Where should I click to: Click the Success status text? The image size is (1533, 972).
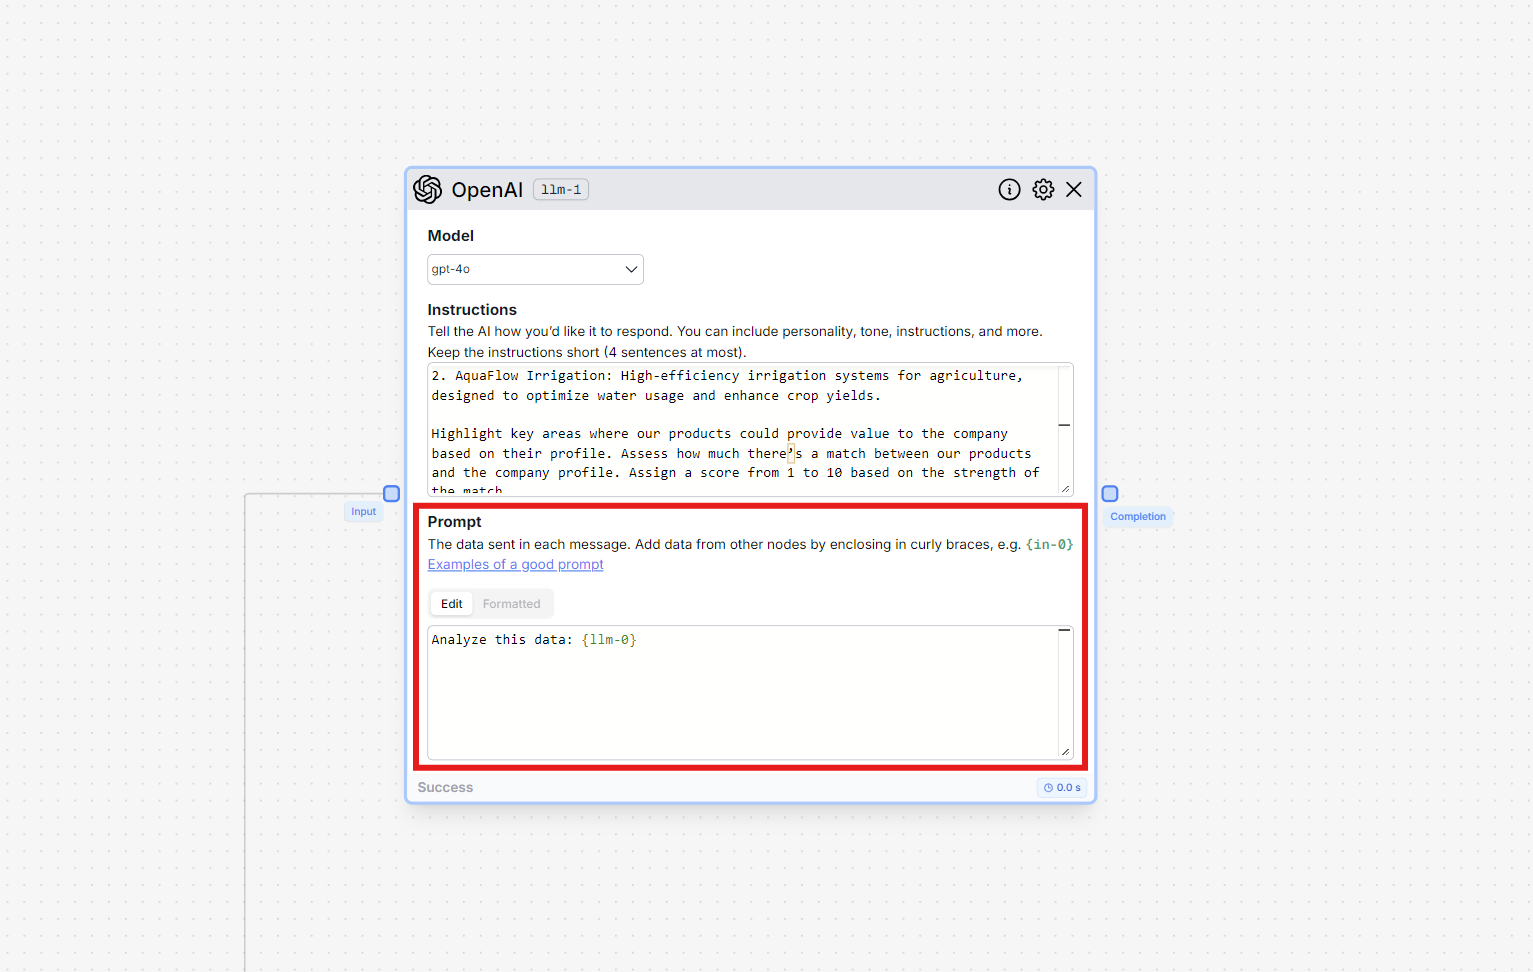pyautogui.click(x=445, y=788)
